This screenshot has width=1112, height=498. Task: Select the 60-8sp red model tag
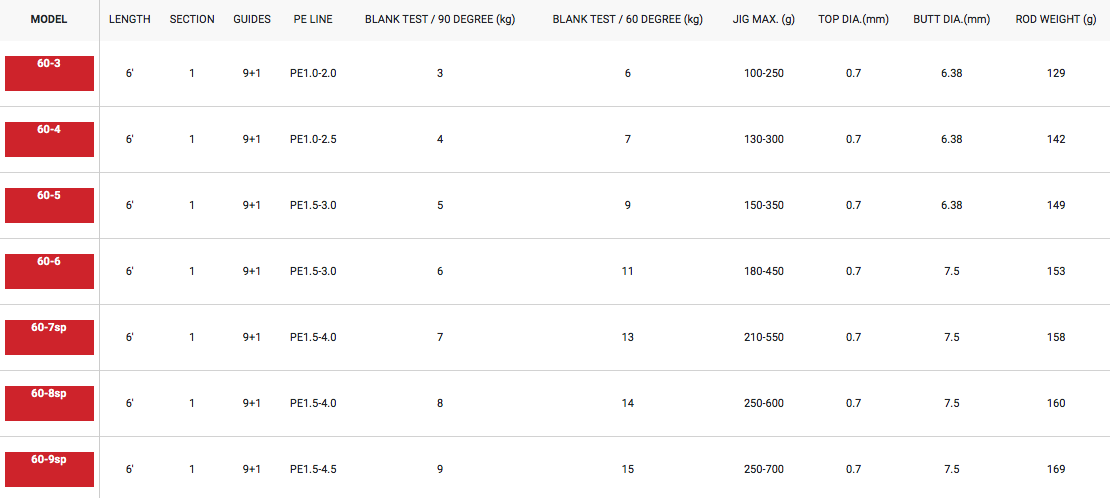50,404
